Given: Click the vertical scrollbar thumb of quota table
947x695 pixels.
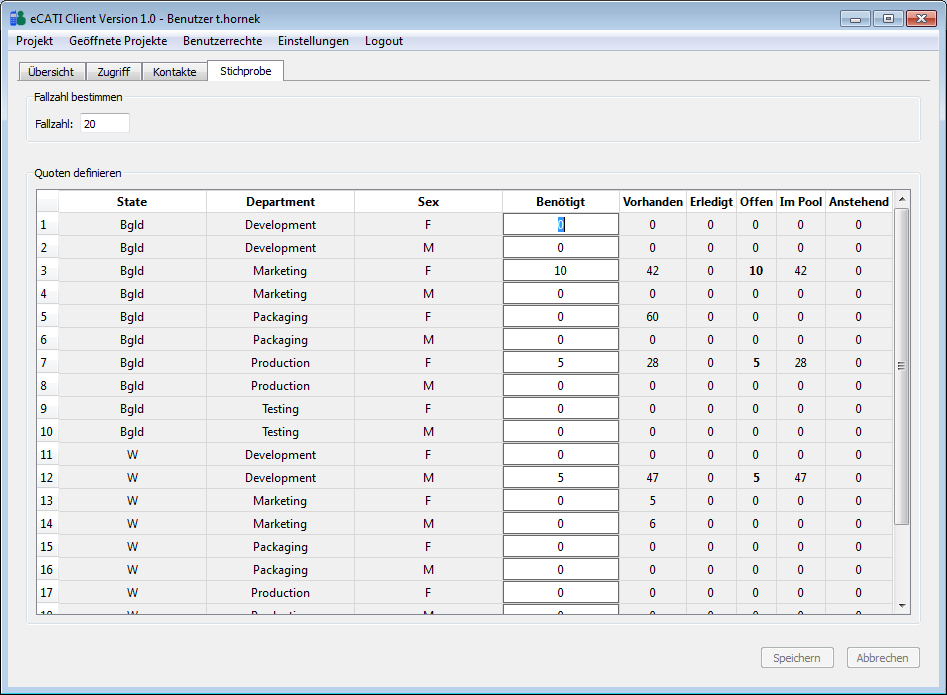Looking at the screenshot, I should click(901, 365).
